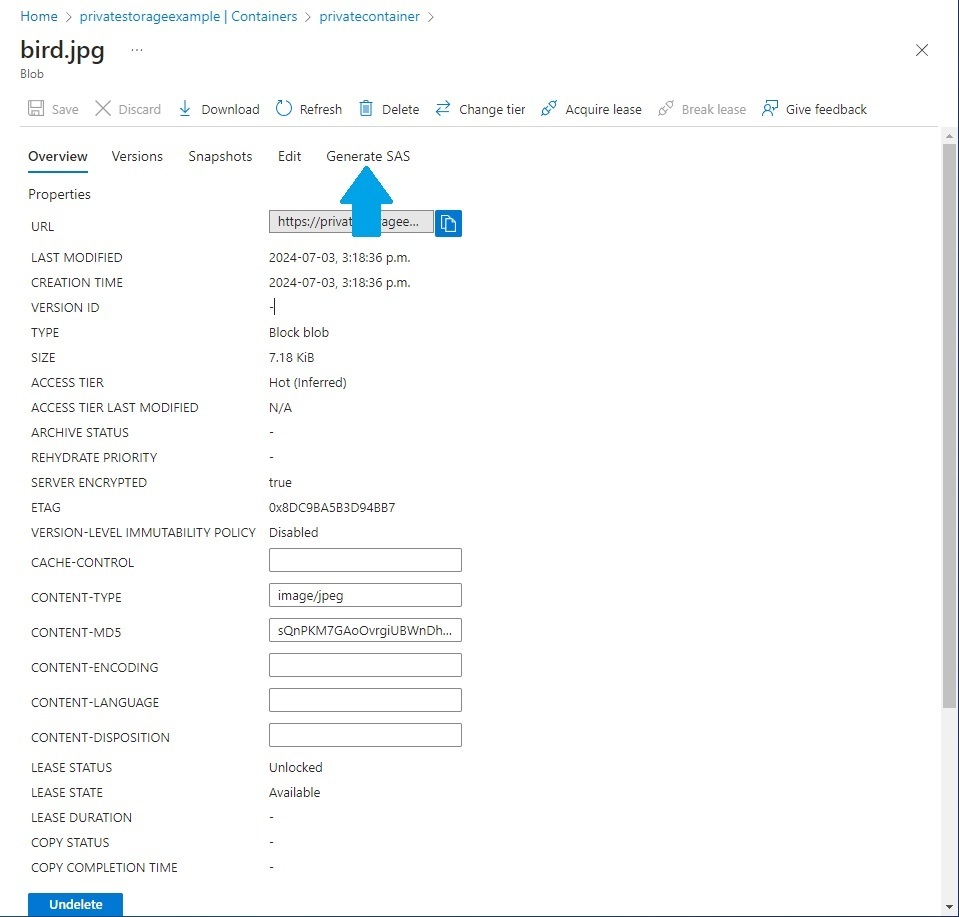959x917 pixels.
Task: Click the Cache-Control input field
Action: (364, 560)
